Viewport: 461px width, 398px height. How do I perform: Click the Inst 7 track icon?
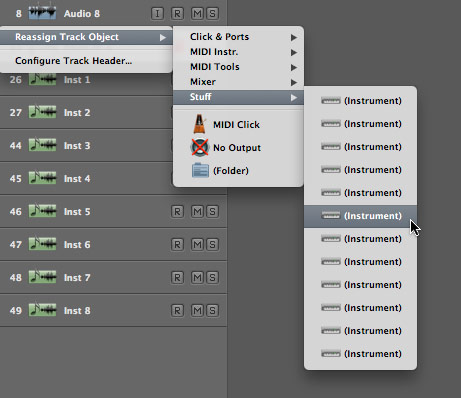(42, 277)
